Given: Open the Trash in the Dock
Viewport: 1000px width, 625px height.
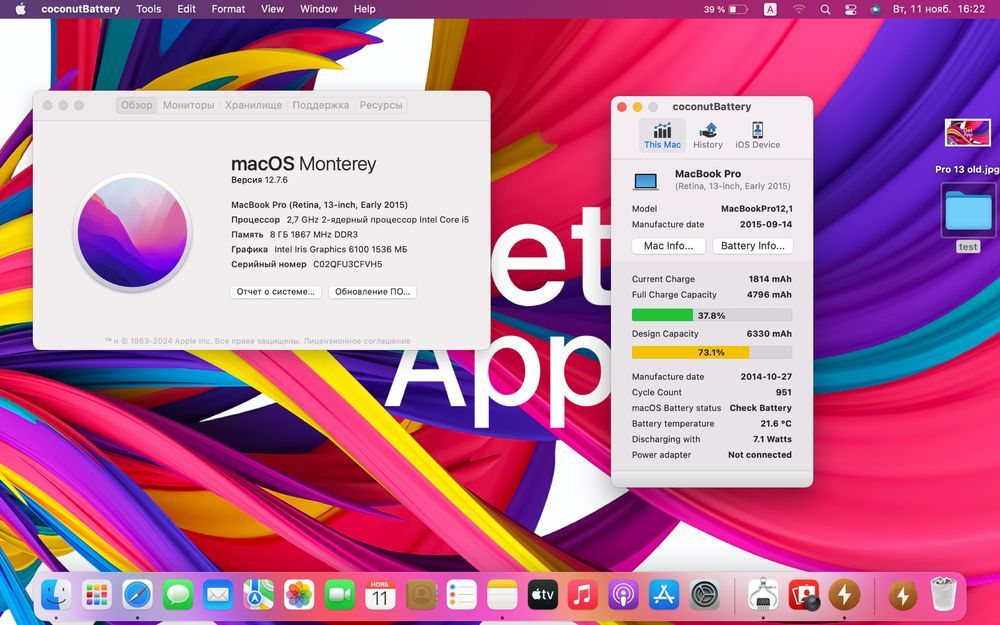Looking at the screenshot, I should pos(943,594).
